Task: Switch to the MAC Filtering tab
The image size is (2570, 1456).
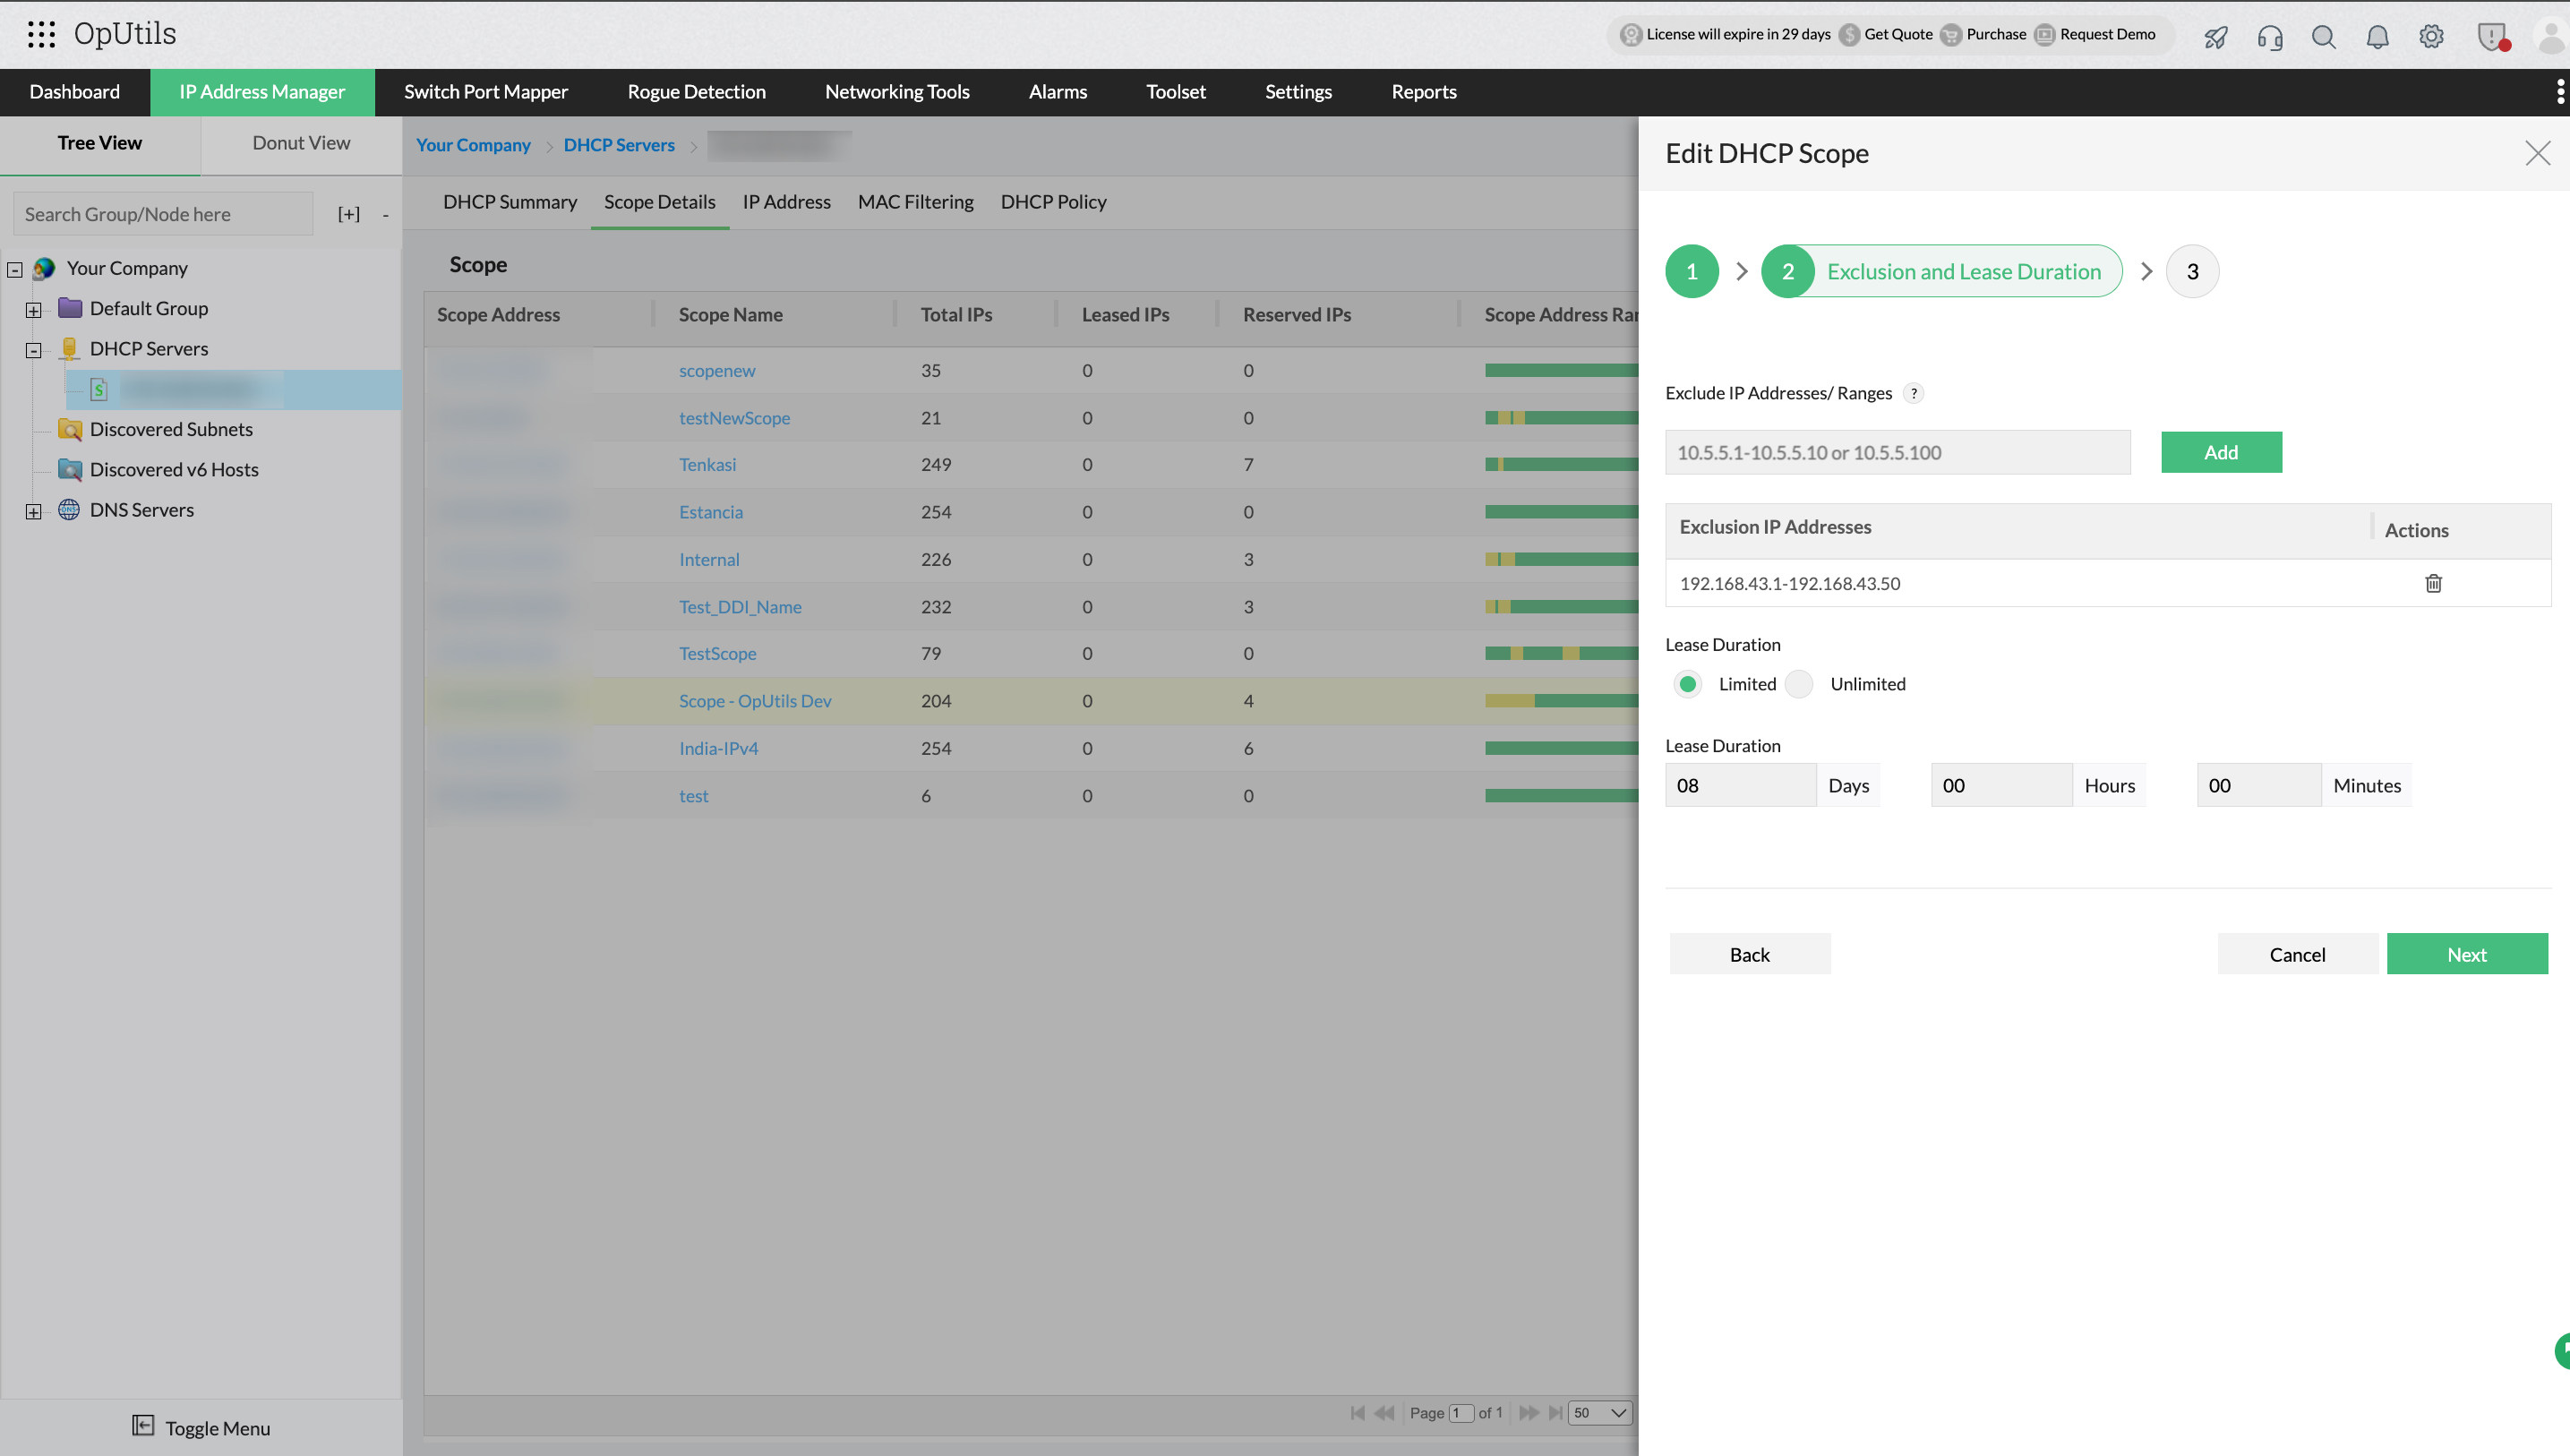Action: 915,202
